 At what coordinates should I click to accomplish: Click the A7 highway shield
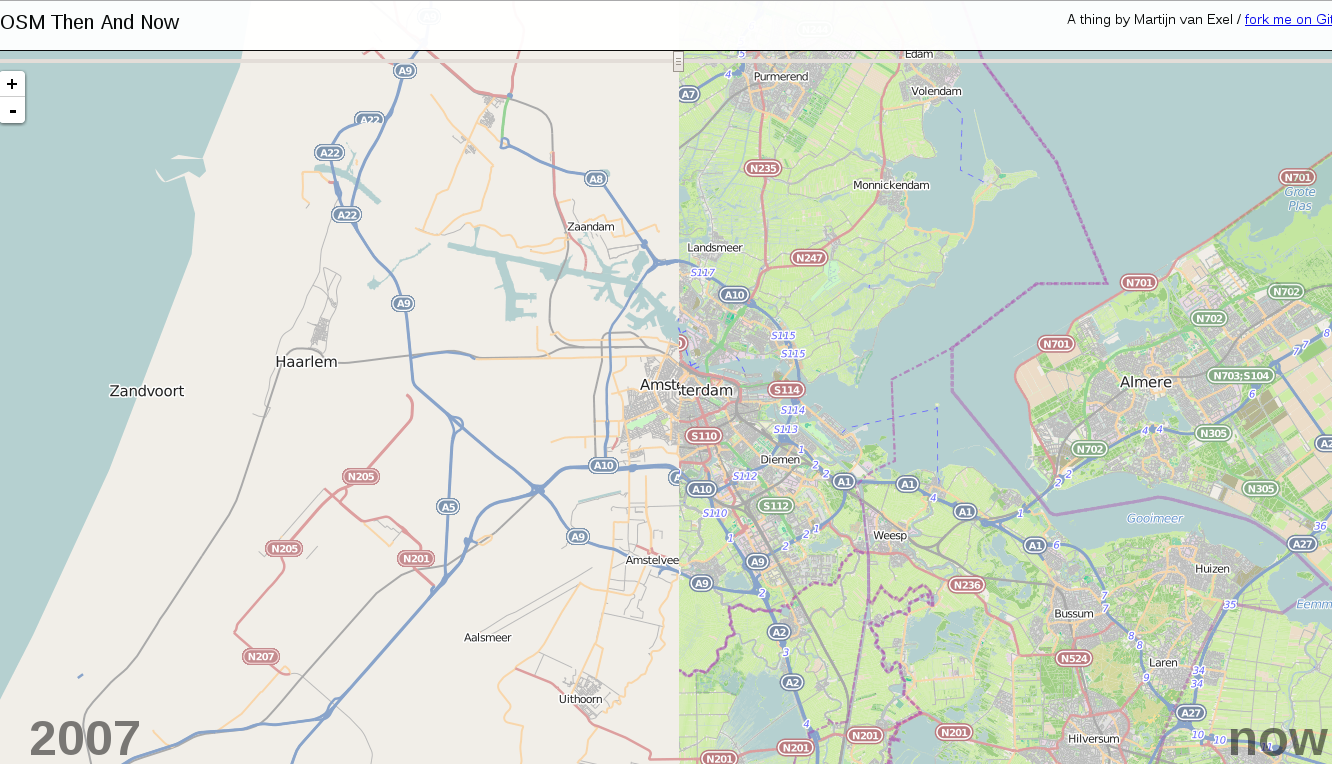tap(688, 94)
